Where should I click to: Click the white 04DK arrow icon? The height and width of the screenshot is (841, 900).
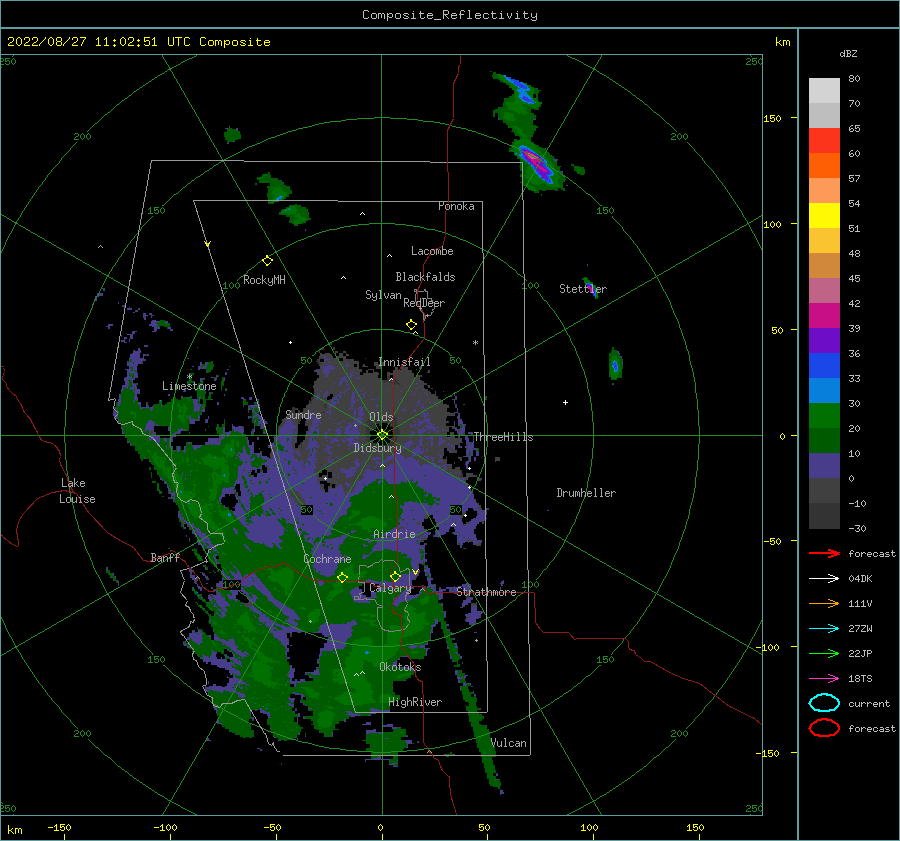tap(824, 578)
